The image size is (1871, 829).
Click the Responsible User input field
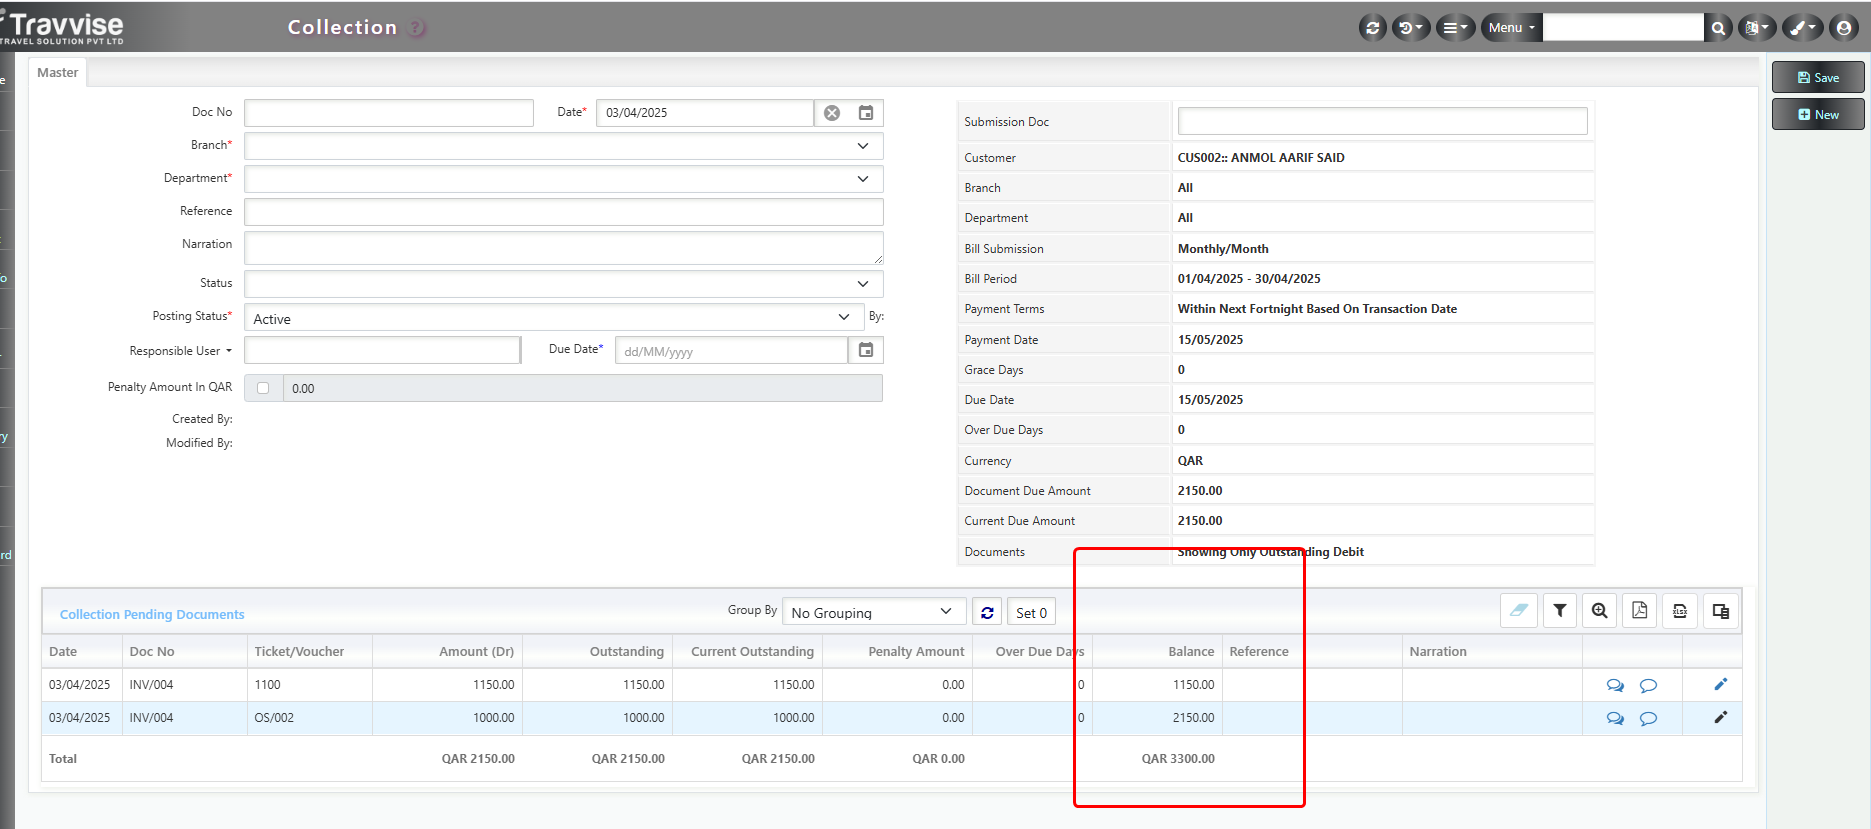point(383,350)
